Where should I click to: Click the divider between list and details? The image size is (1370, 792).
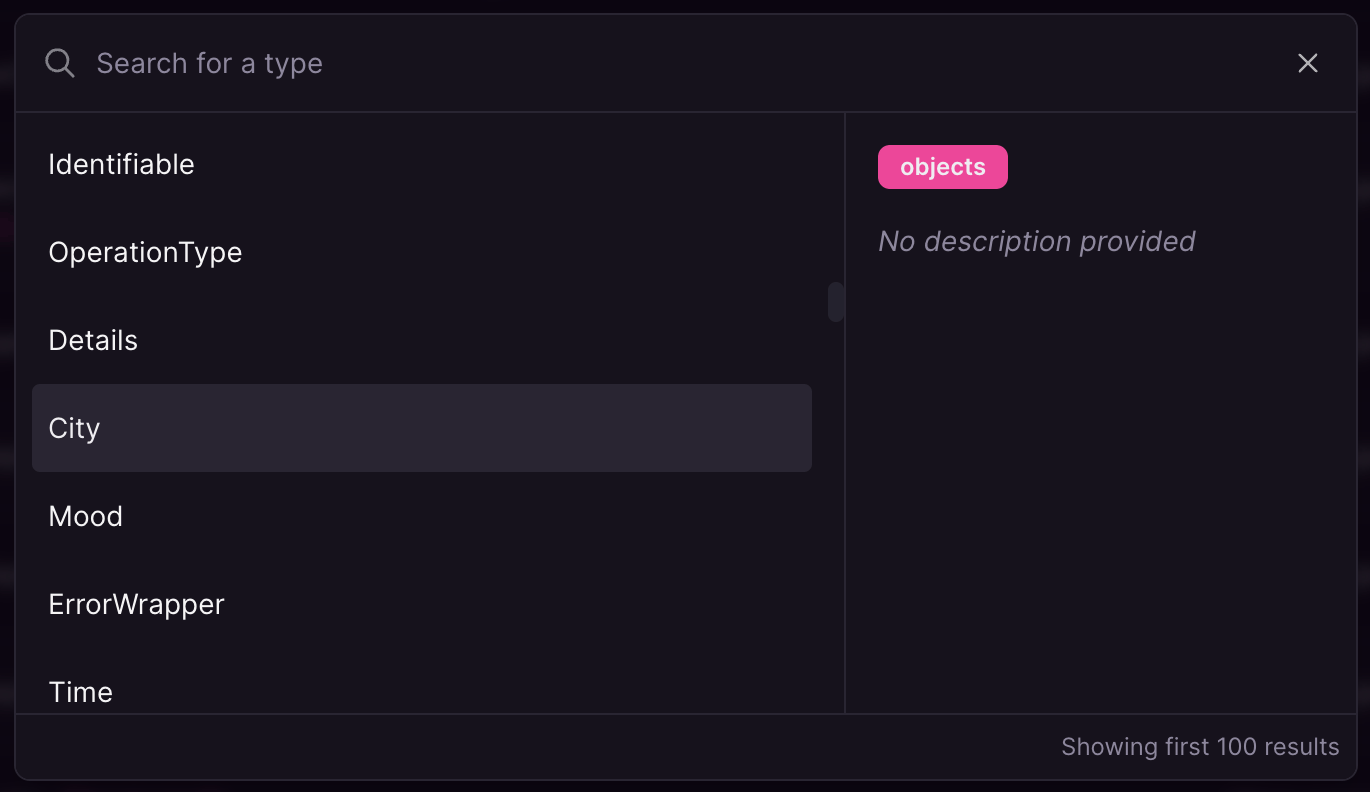[845, 413]
